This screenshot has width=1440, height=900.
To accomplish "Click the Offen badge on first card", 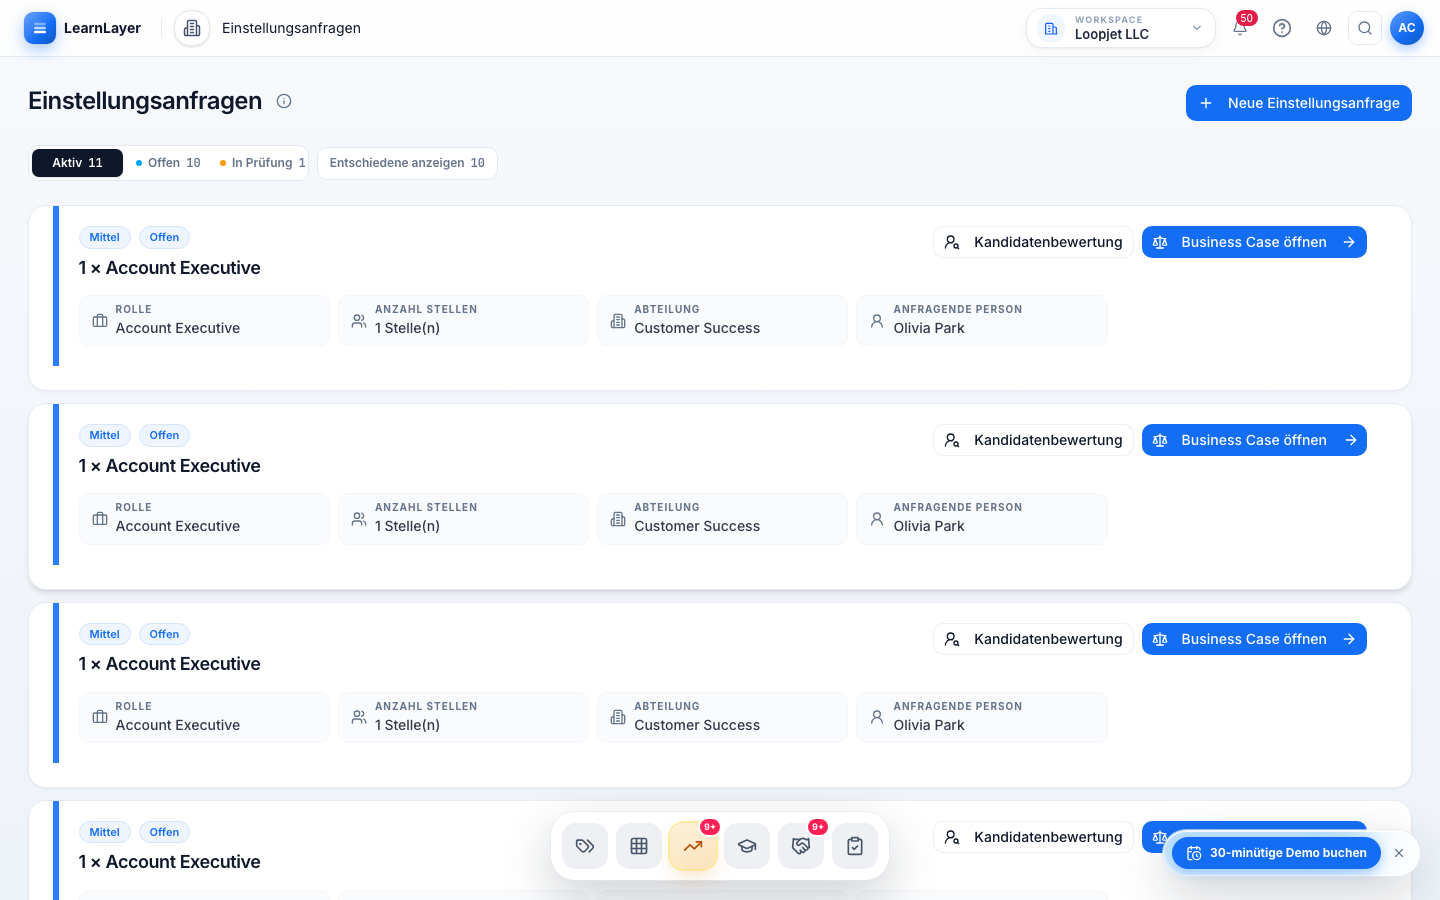I will (x=164, y=237).
